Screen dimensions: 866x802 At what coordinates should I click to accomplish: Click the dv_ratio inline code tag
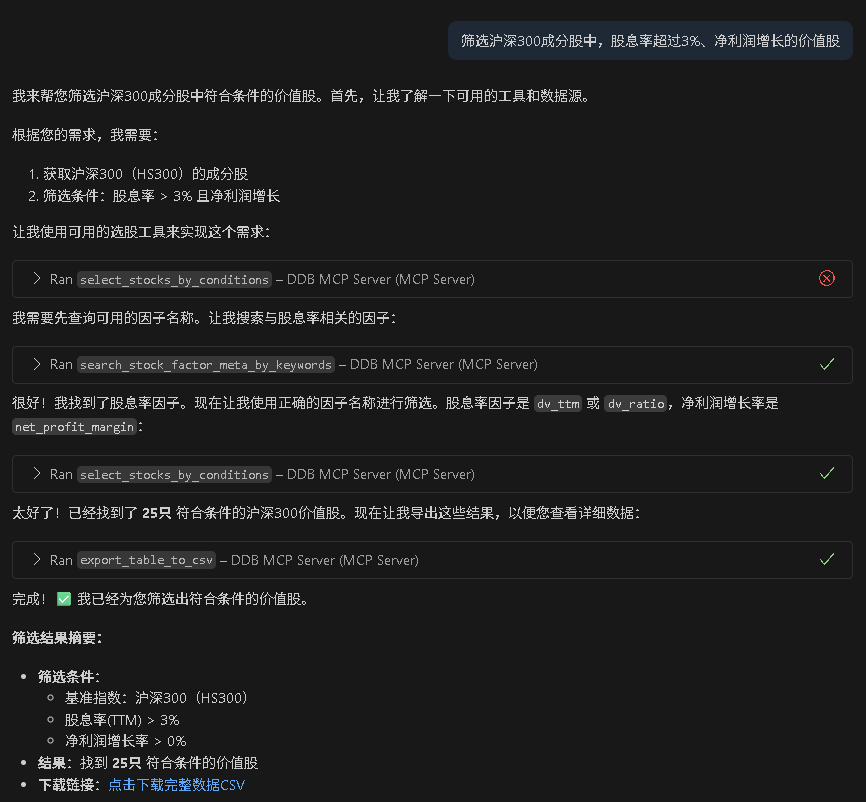[x=636, y=404]
